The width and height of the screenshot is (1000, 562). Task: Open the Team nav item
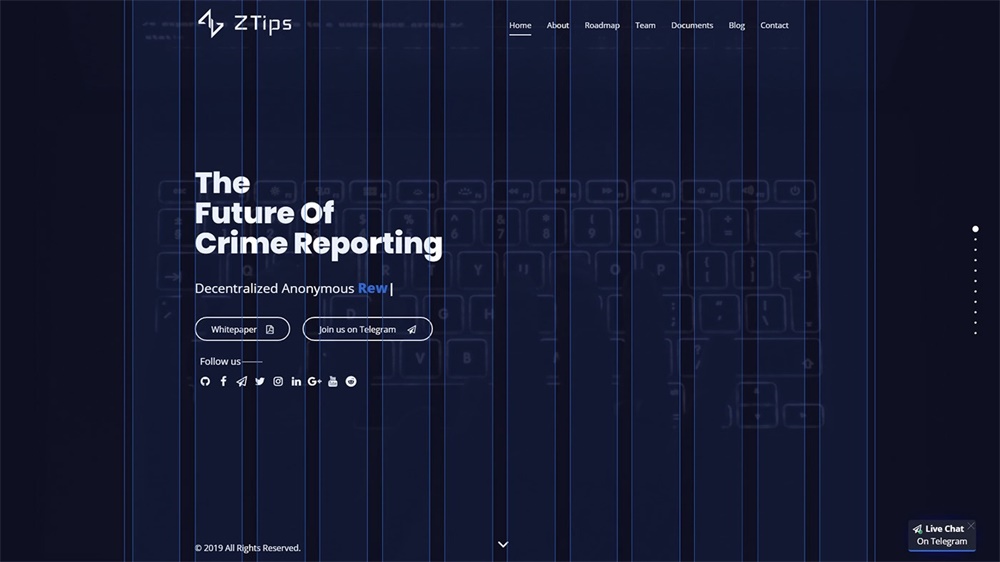645,26
